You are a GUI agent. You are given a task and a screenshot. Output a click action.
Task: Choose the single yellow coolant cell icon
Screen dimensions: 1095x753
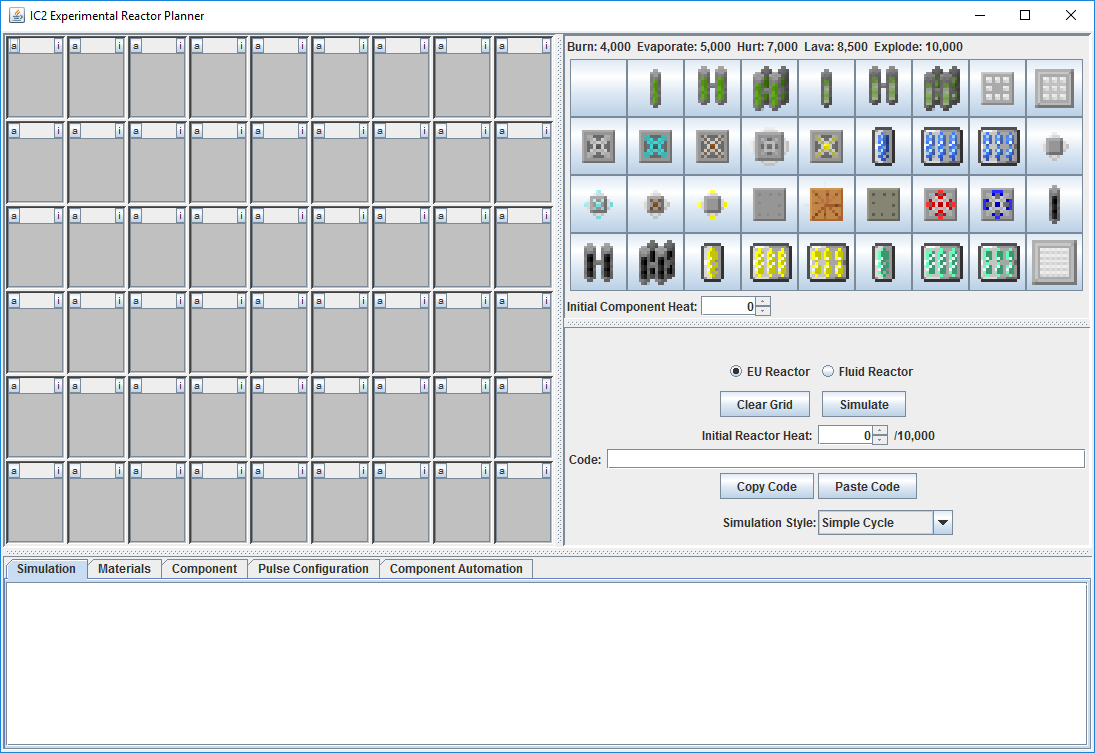712,262
